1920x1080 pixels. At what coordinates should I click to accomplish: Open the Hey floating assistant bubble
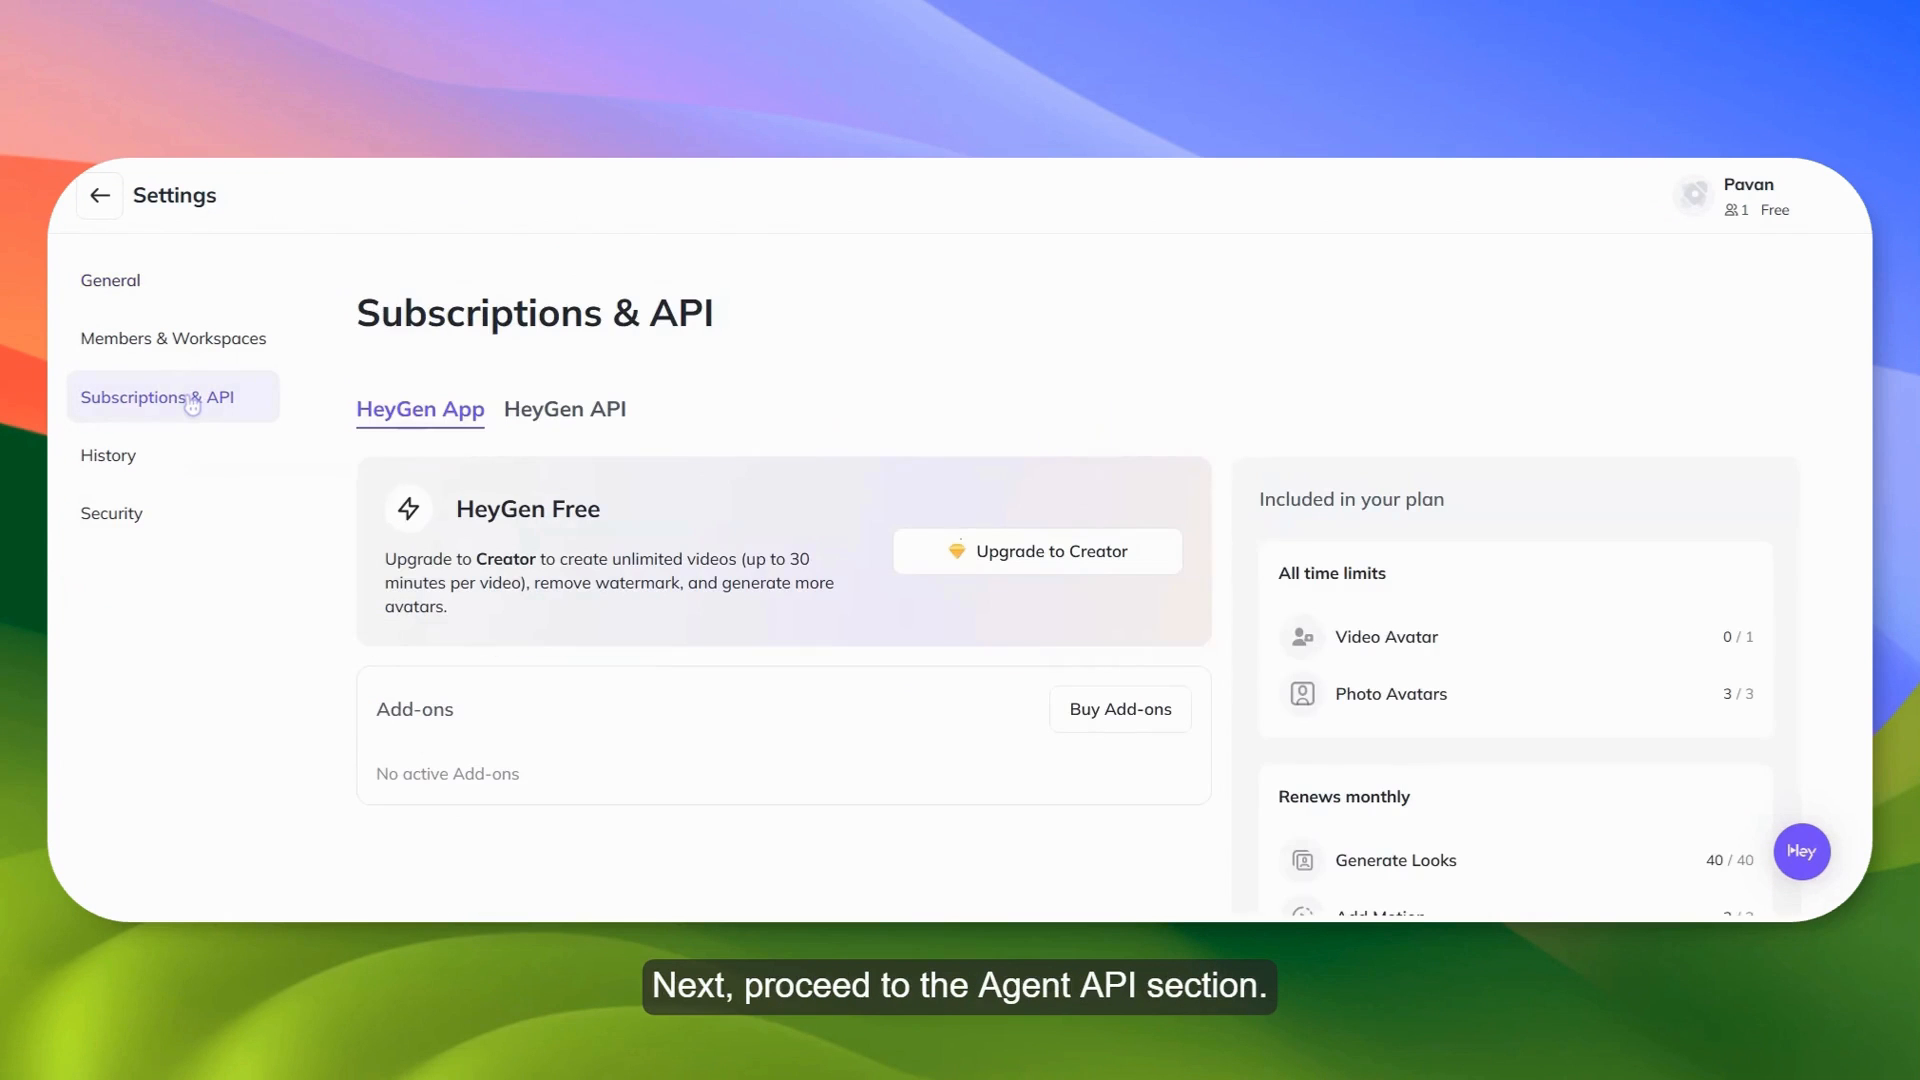point(1801,851)
